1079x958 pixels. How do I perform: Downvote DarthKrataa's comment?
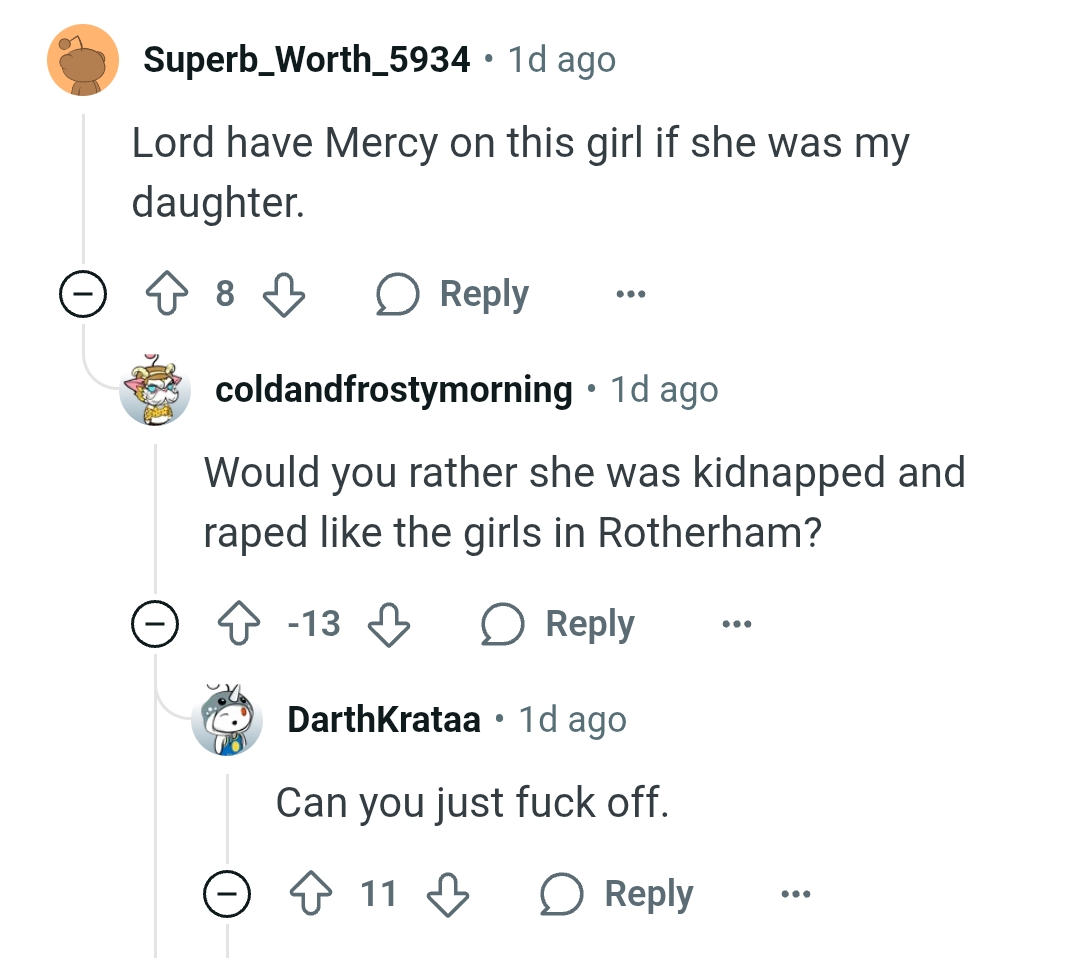tap(448, 894)
